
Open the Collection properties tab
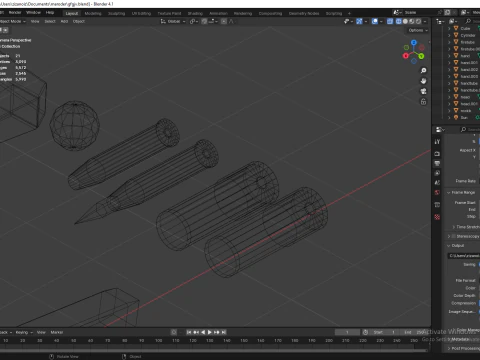(437, 205)
